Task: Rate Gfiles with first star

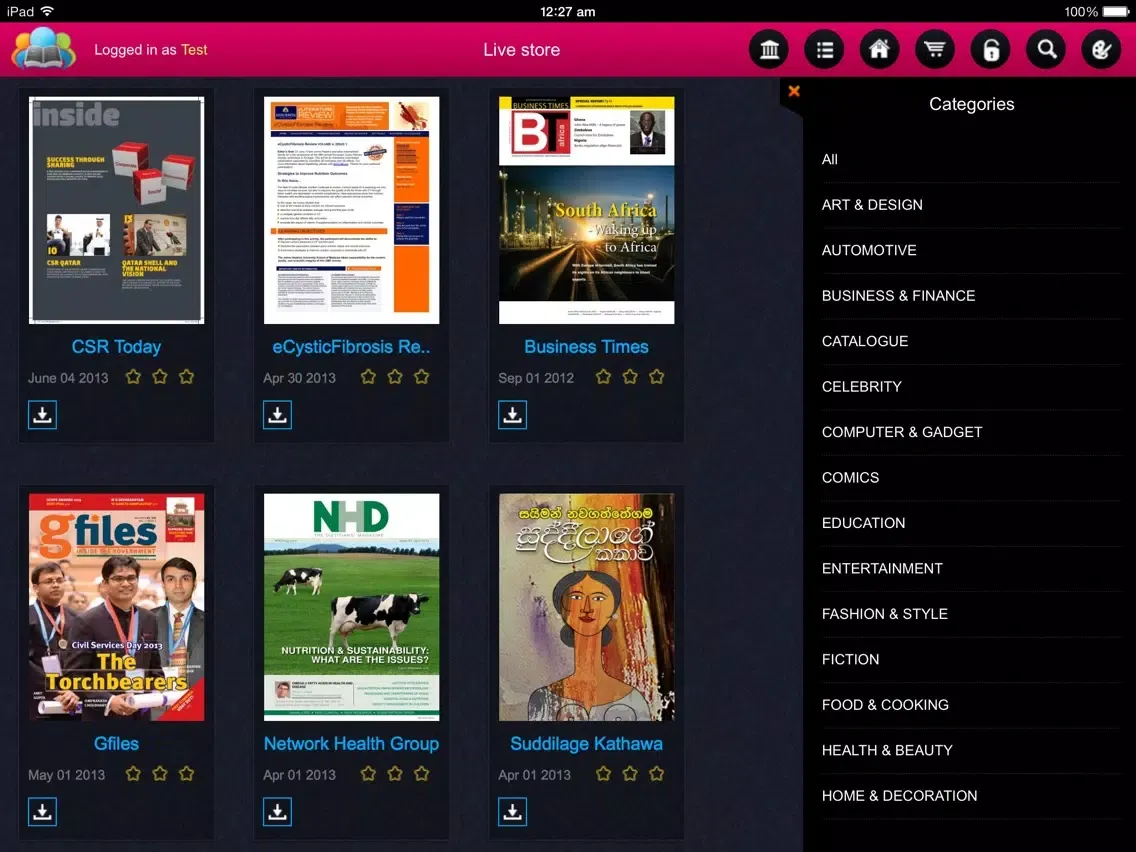Action: [133, 774]
